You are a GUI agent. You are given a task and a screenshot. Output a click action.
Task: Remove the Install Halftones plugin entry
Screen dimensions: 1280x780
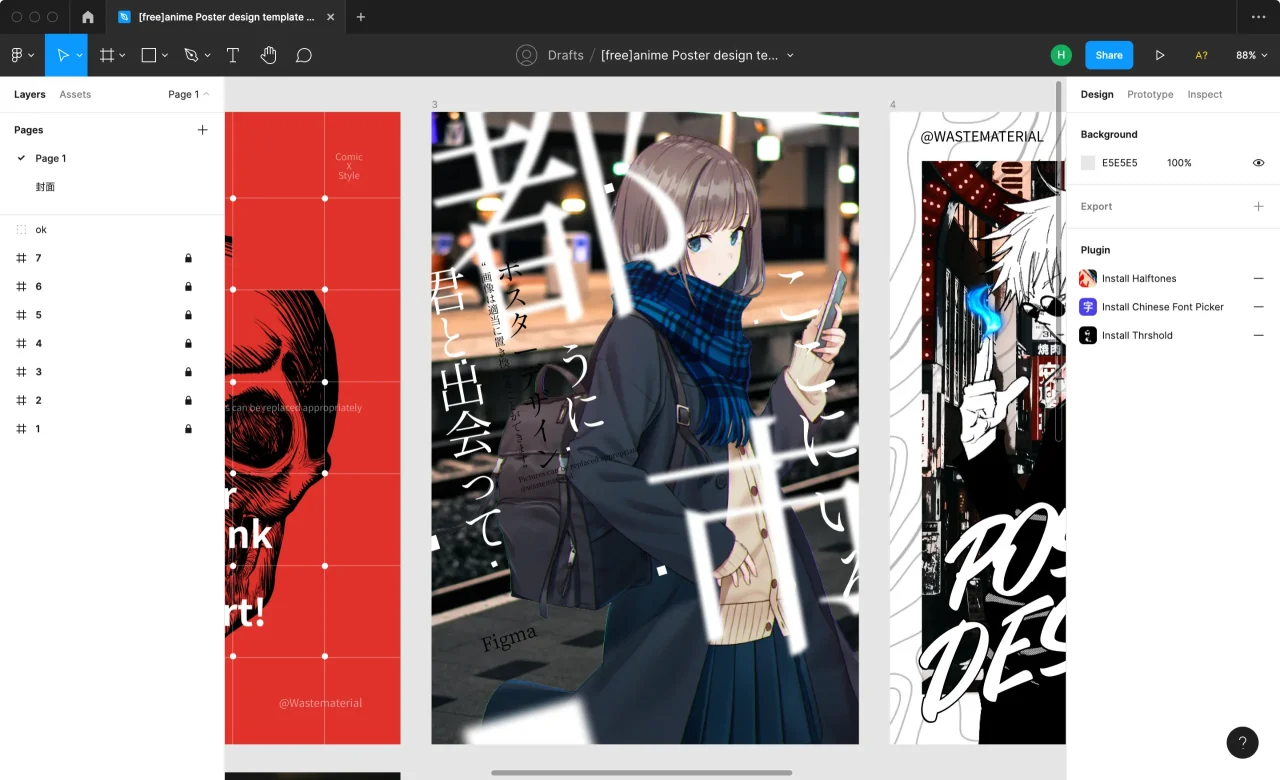[x=1259, y=279]
